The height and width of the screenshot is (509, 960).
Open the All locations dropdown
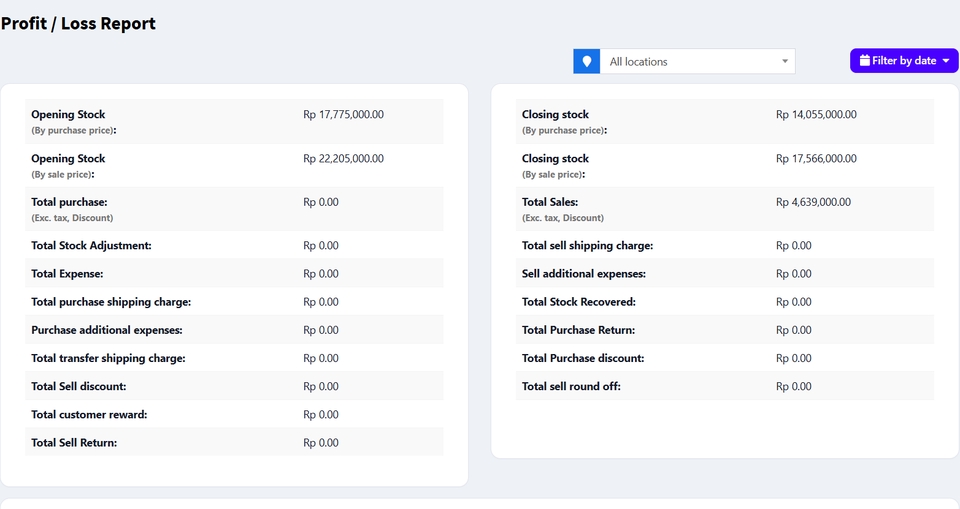(x=697, y=61)
